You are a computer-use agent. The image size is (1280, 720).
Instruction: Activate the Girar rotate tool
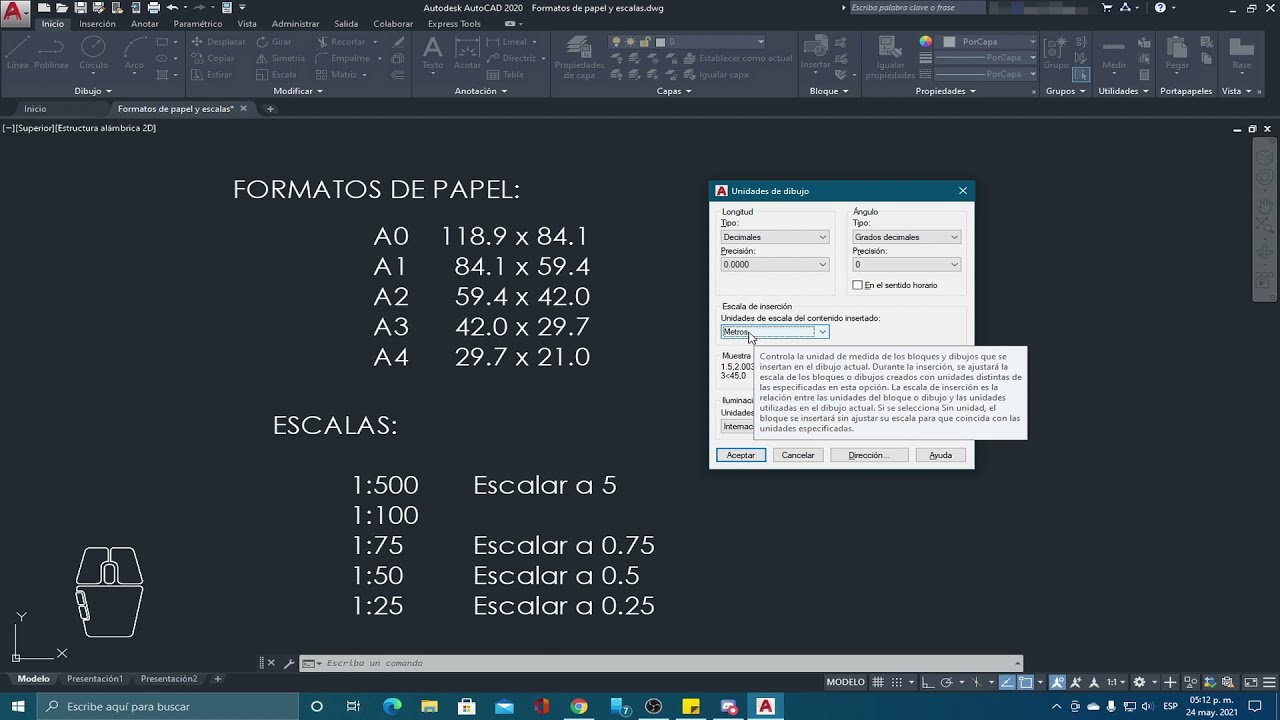point(273,42)
